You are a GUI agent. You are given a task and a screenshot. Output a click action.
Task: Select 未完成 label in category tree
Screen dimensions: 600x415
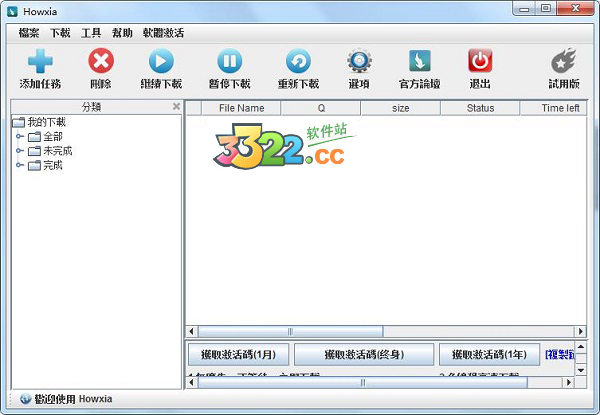tap(57, 151)
